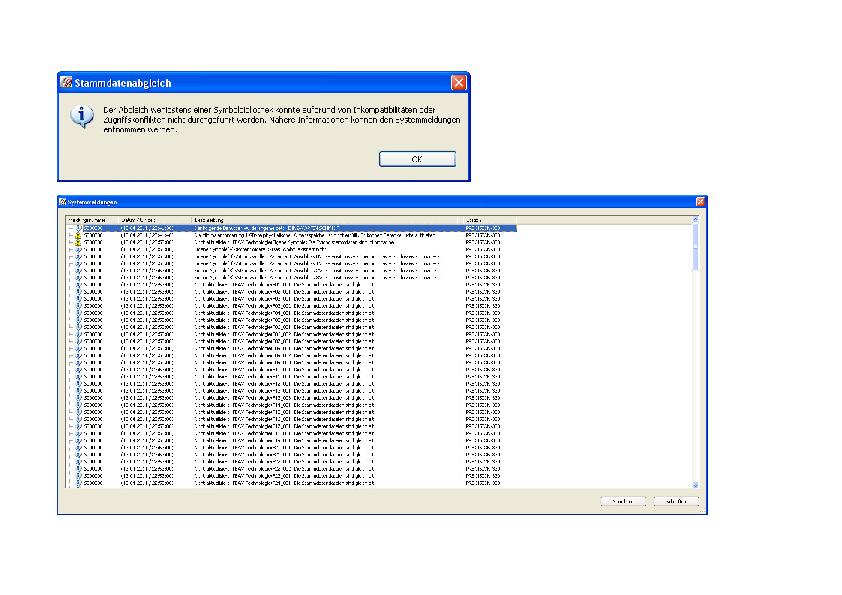Confirm the Stammdatenabgleich dialog with OK
This screenshot has height=595, width=842.
coord(417,159)
